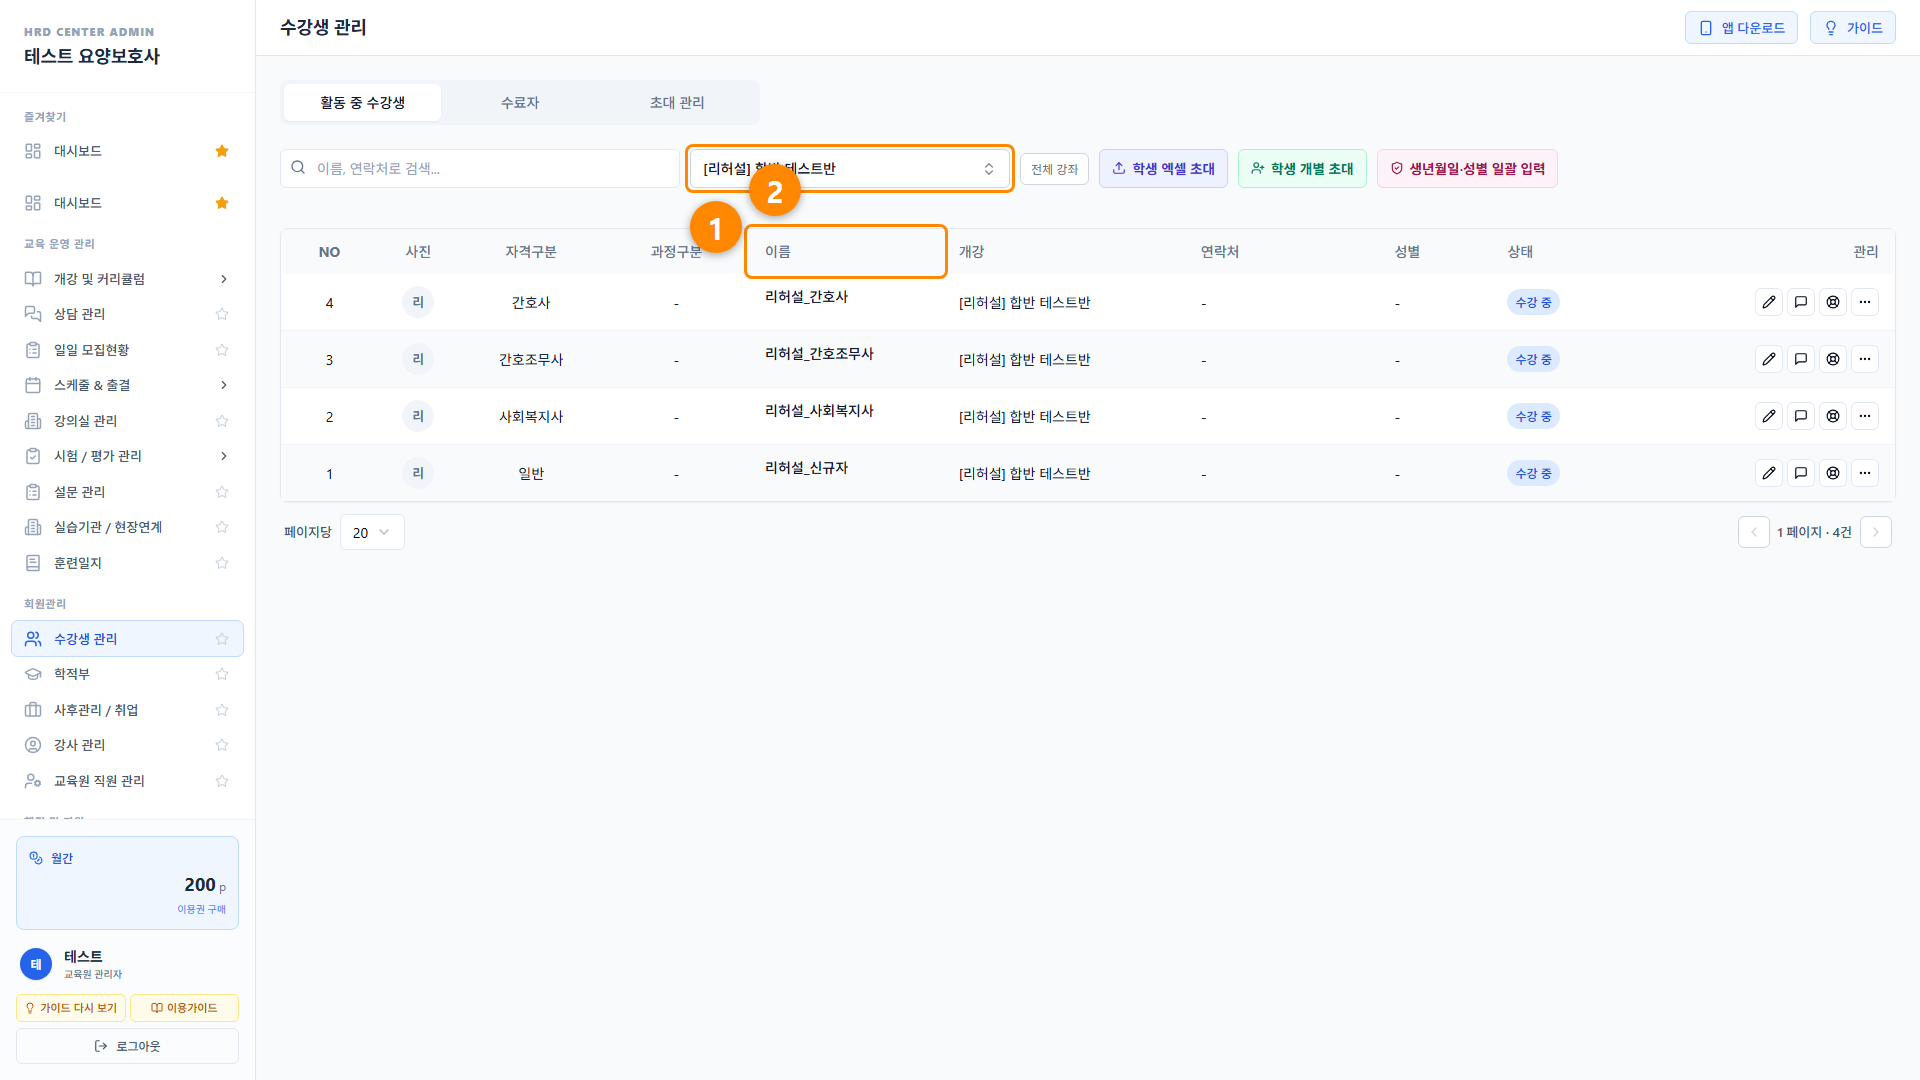Viewport: 1920px width, 1080px height.
Task: Click the 가이드 다시 보기 button
Action: pos(71,1008)
